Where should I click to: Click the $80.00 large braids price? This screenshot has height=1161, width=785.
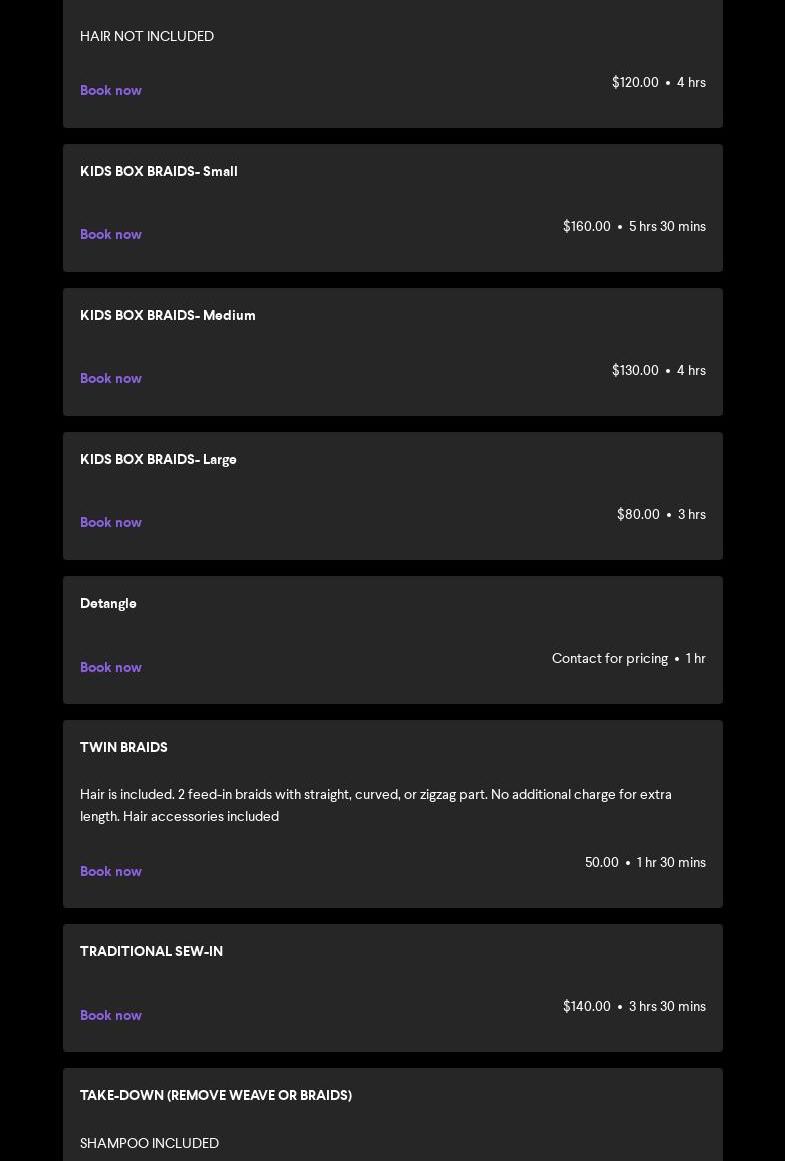pos(638,514)
